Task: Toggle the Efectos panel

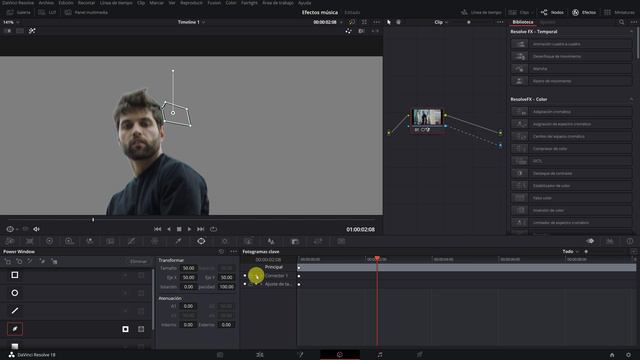Action: click(584, 12)
